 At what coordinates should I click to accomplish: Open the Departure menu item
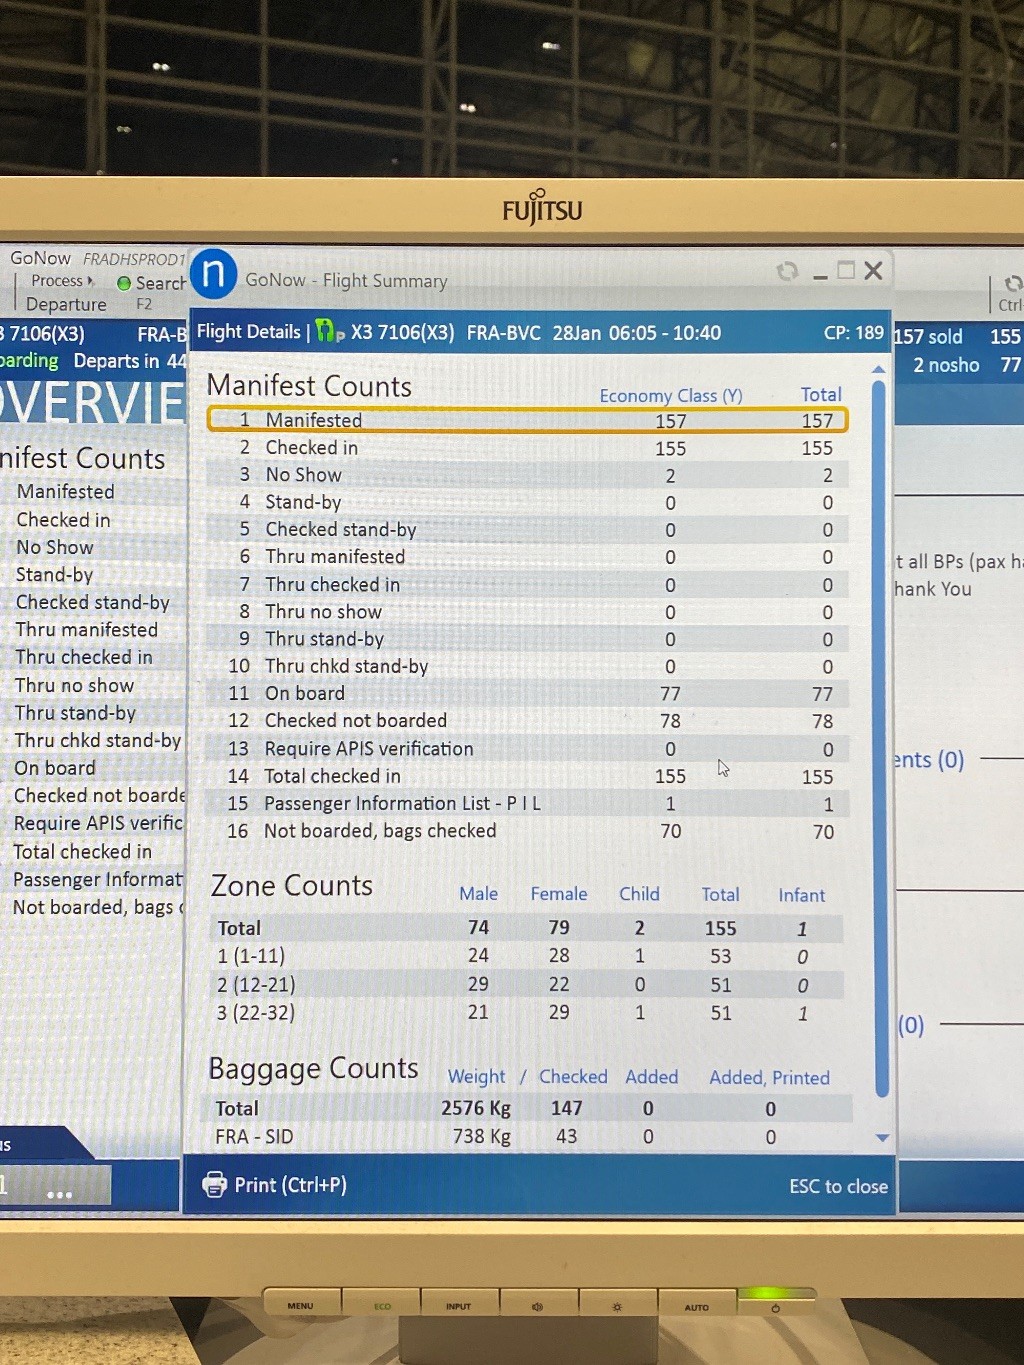click(66, 304)
